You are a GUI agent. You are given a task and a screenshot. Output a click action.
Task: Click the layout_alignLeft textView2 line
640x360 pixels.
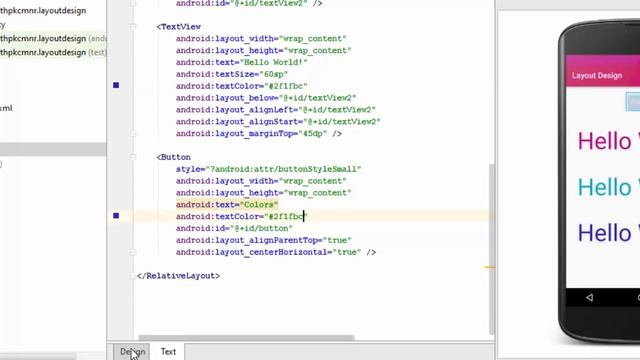click(x=276, y=110)
